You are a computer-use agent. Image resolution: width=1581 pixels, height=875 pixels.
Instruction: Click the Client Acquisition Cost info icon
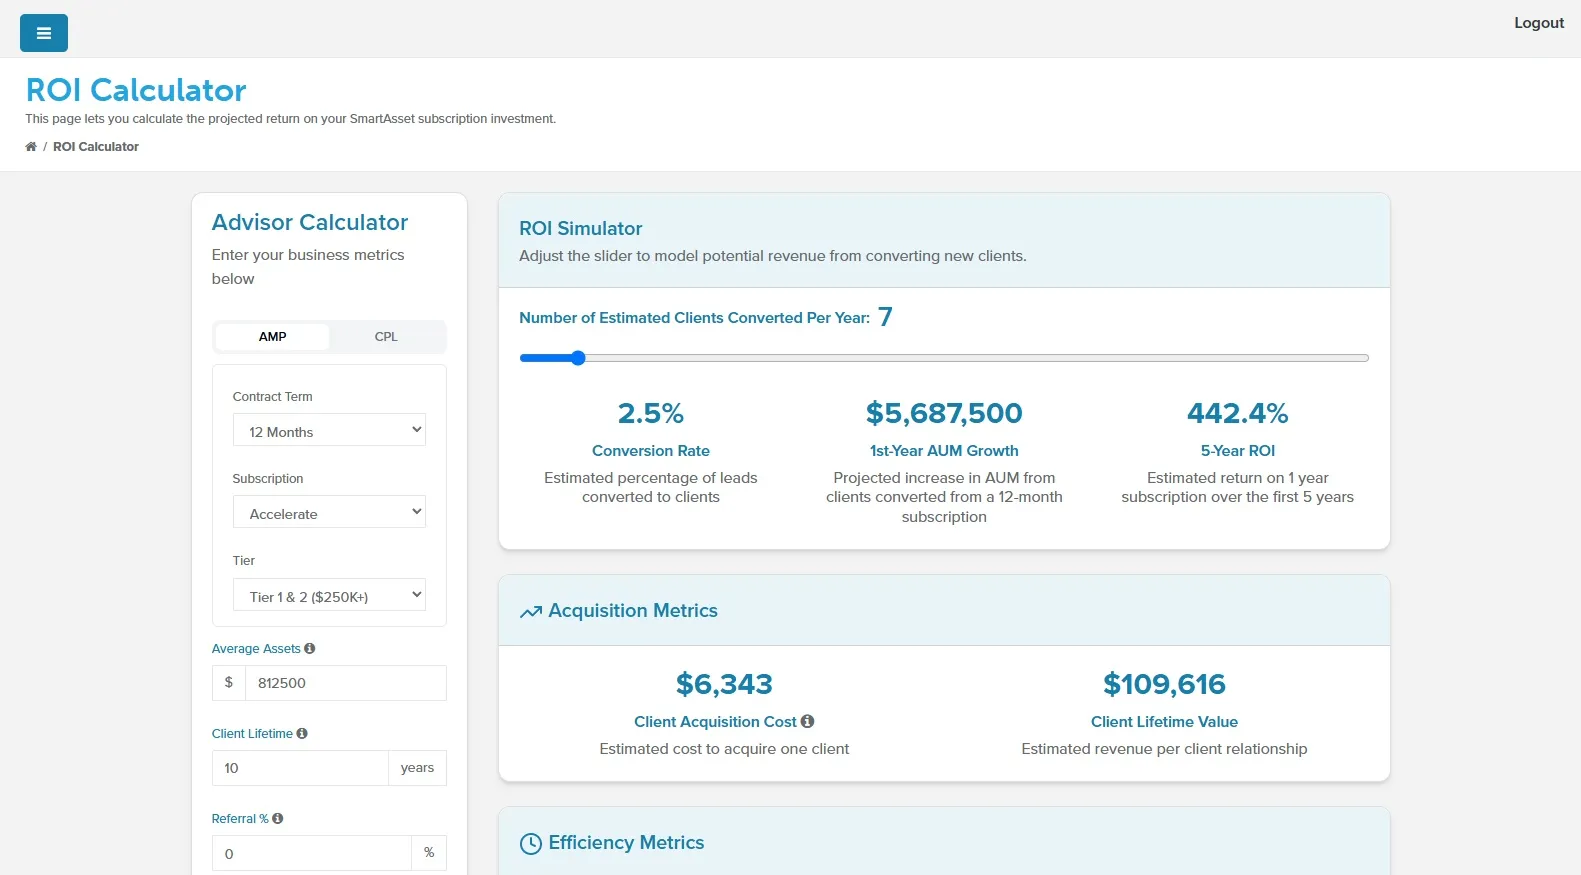click(x=808, y=721)
